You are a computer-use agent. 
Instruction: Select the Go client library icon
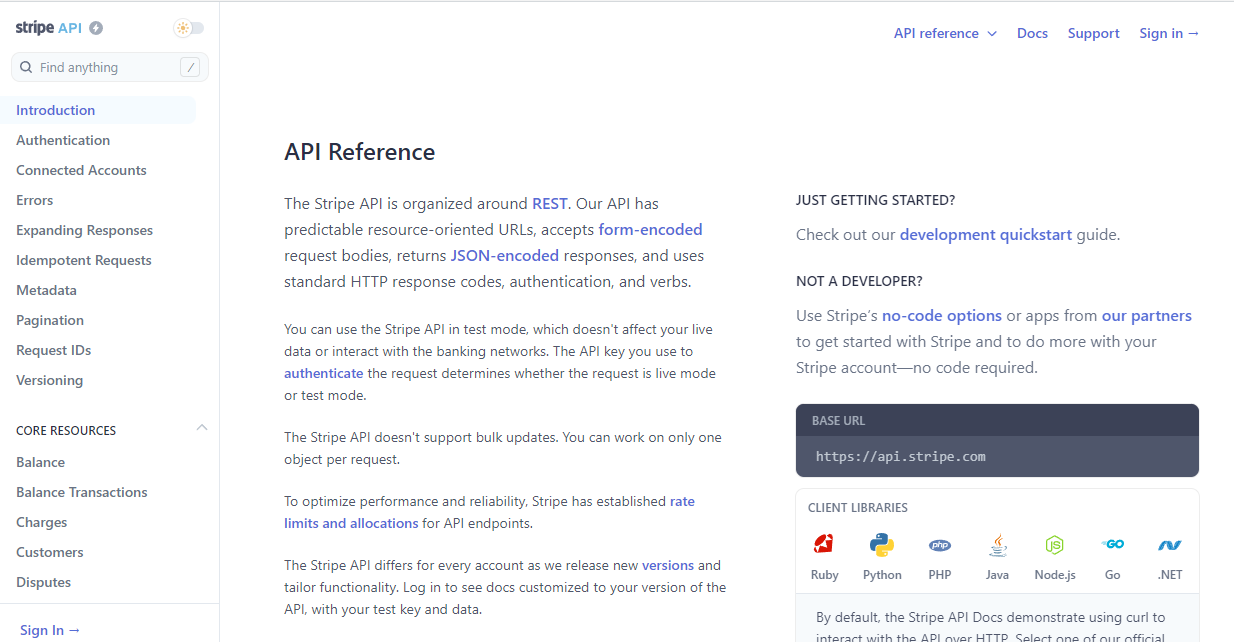[x=1112, y=545]
